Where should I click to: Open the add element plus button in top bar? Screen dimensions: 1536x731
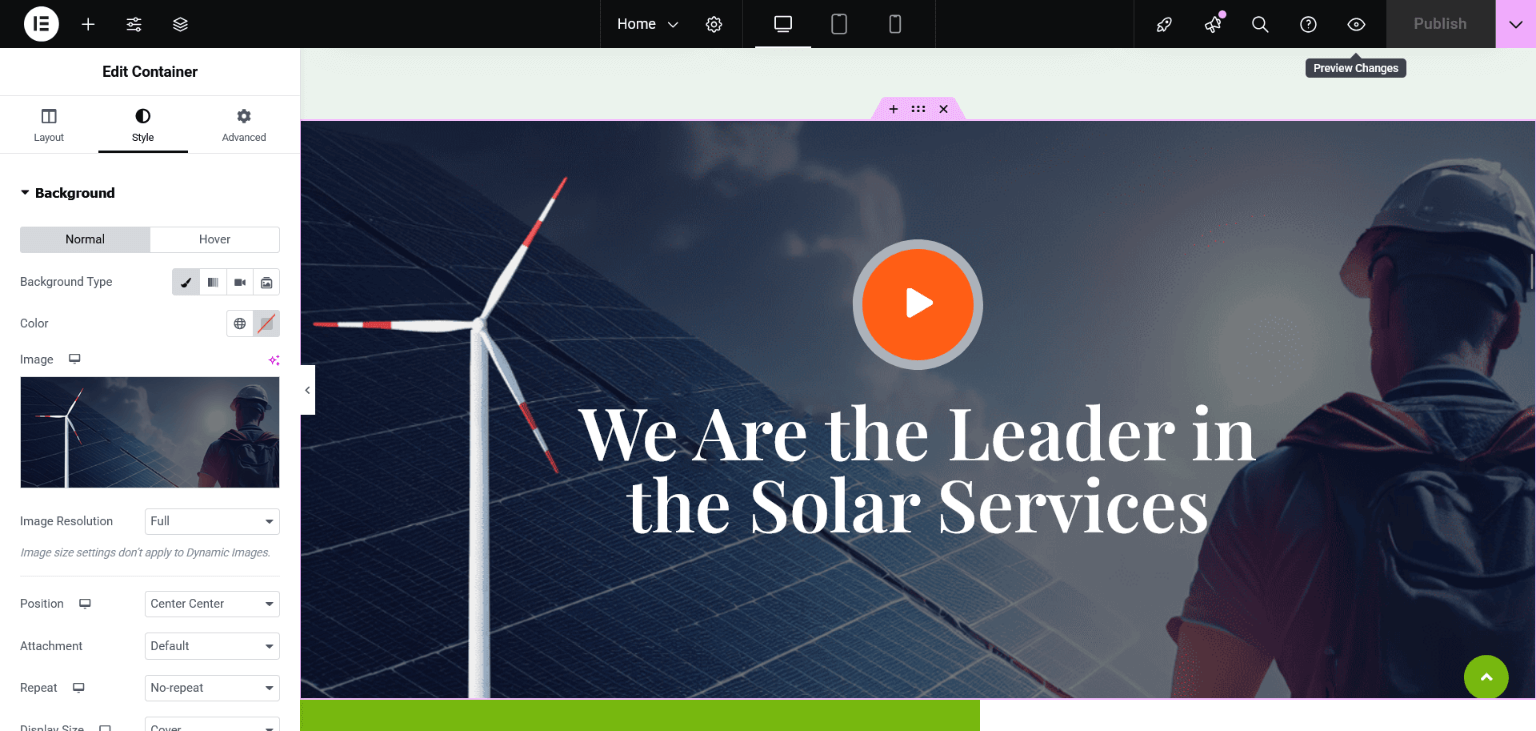[x=88, y=24]
